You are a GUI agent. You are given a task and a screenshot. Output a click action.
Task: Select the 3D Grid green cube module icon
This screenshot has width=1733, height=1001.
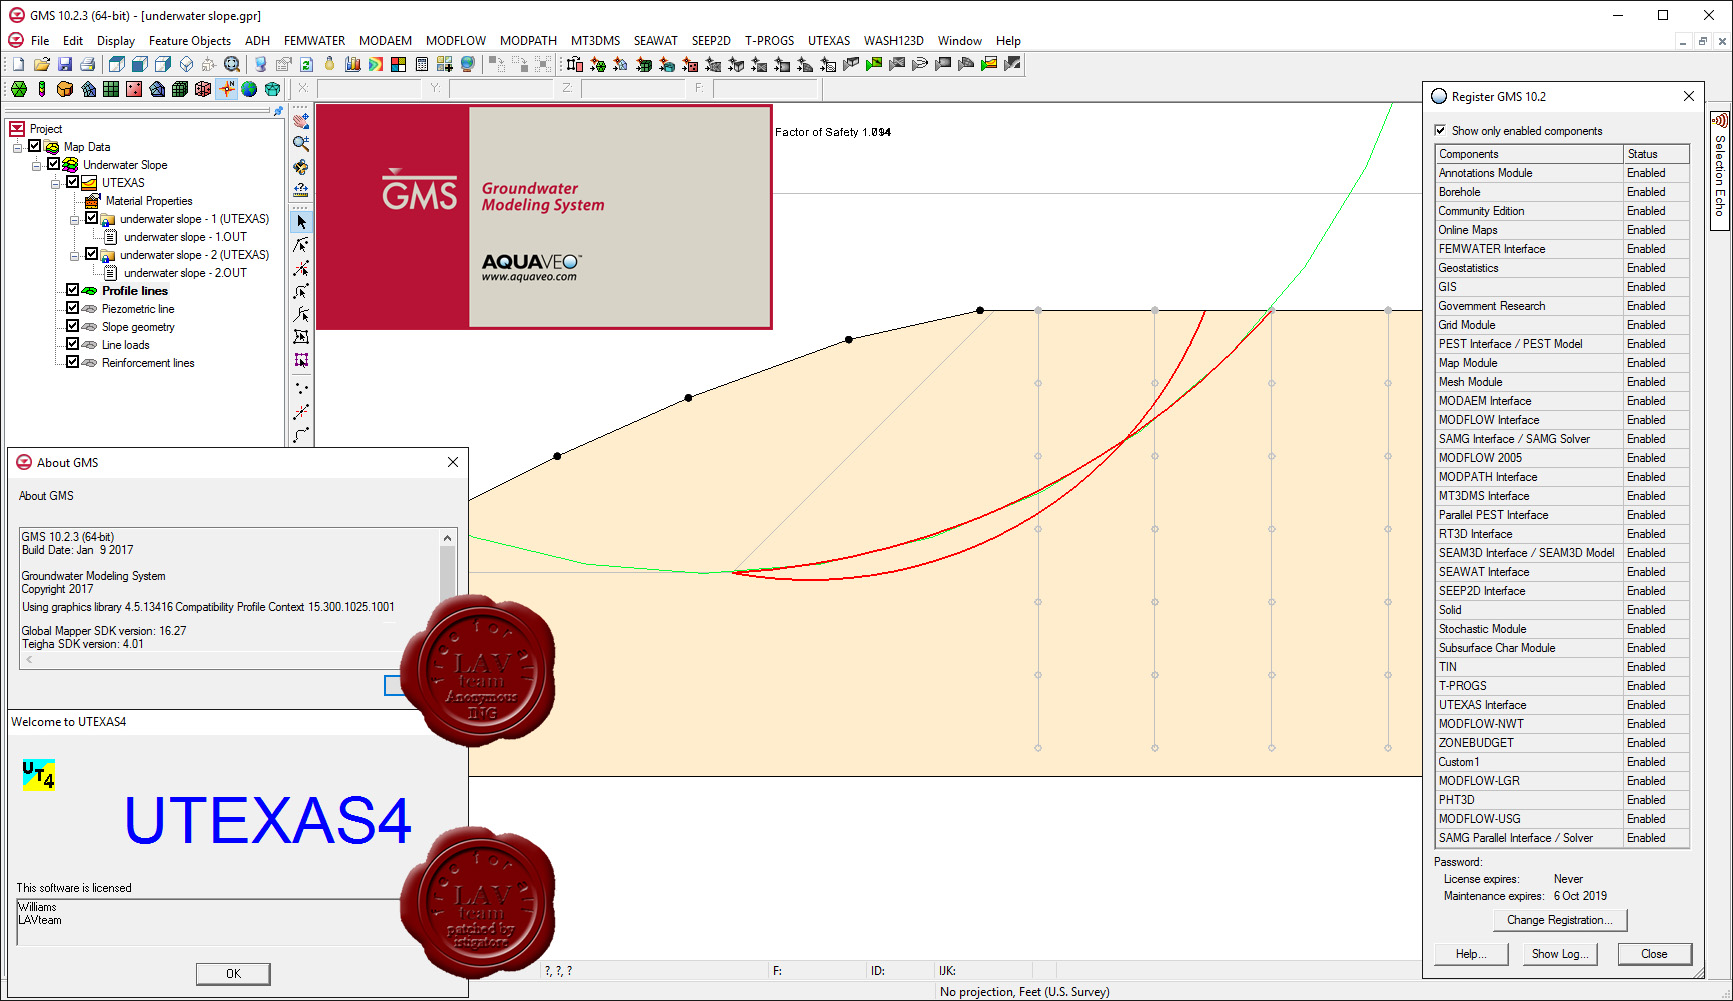point(180,89)
